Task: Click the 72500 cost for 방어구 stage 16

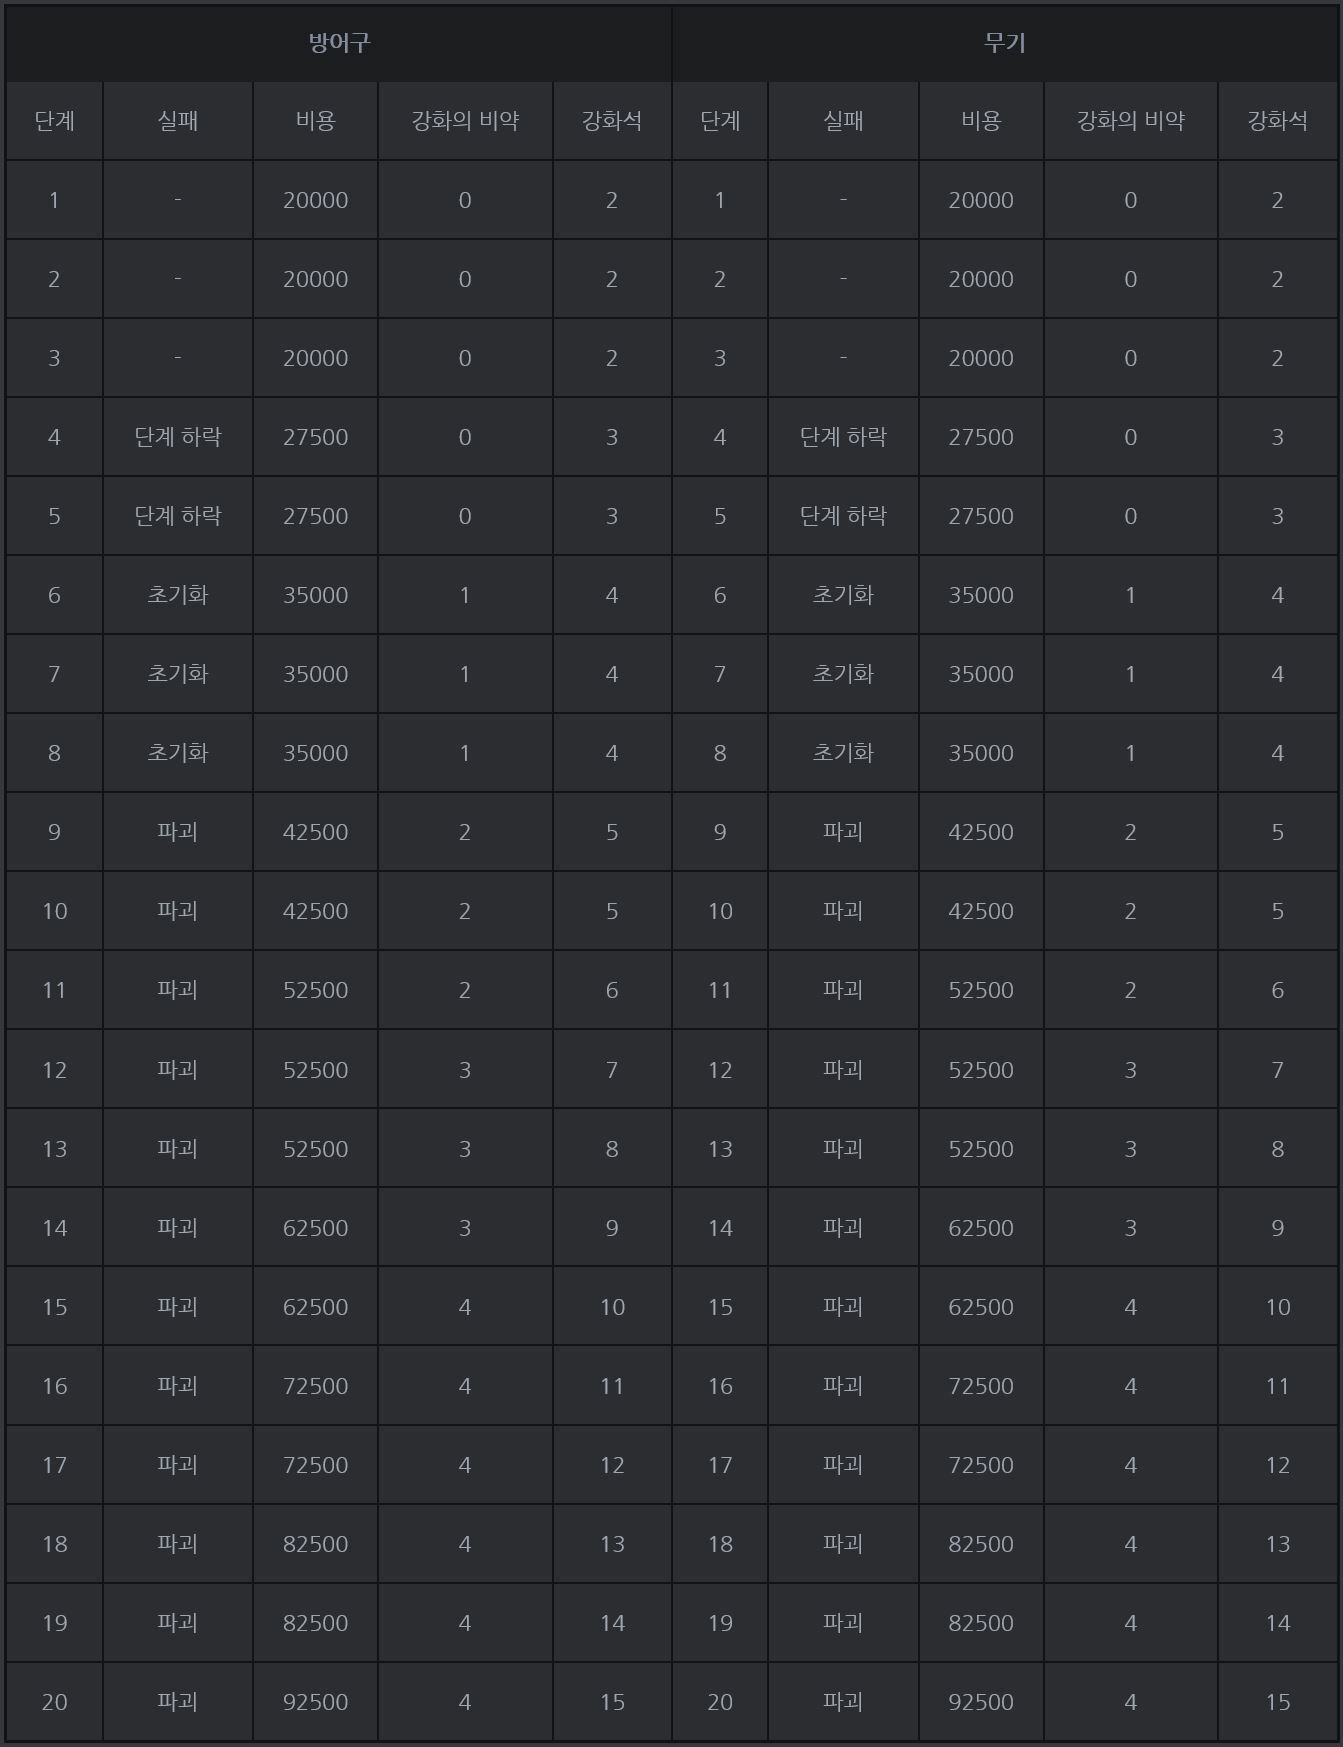Action: (x=315, y=1386)
